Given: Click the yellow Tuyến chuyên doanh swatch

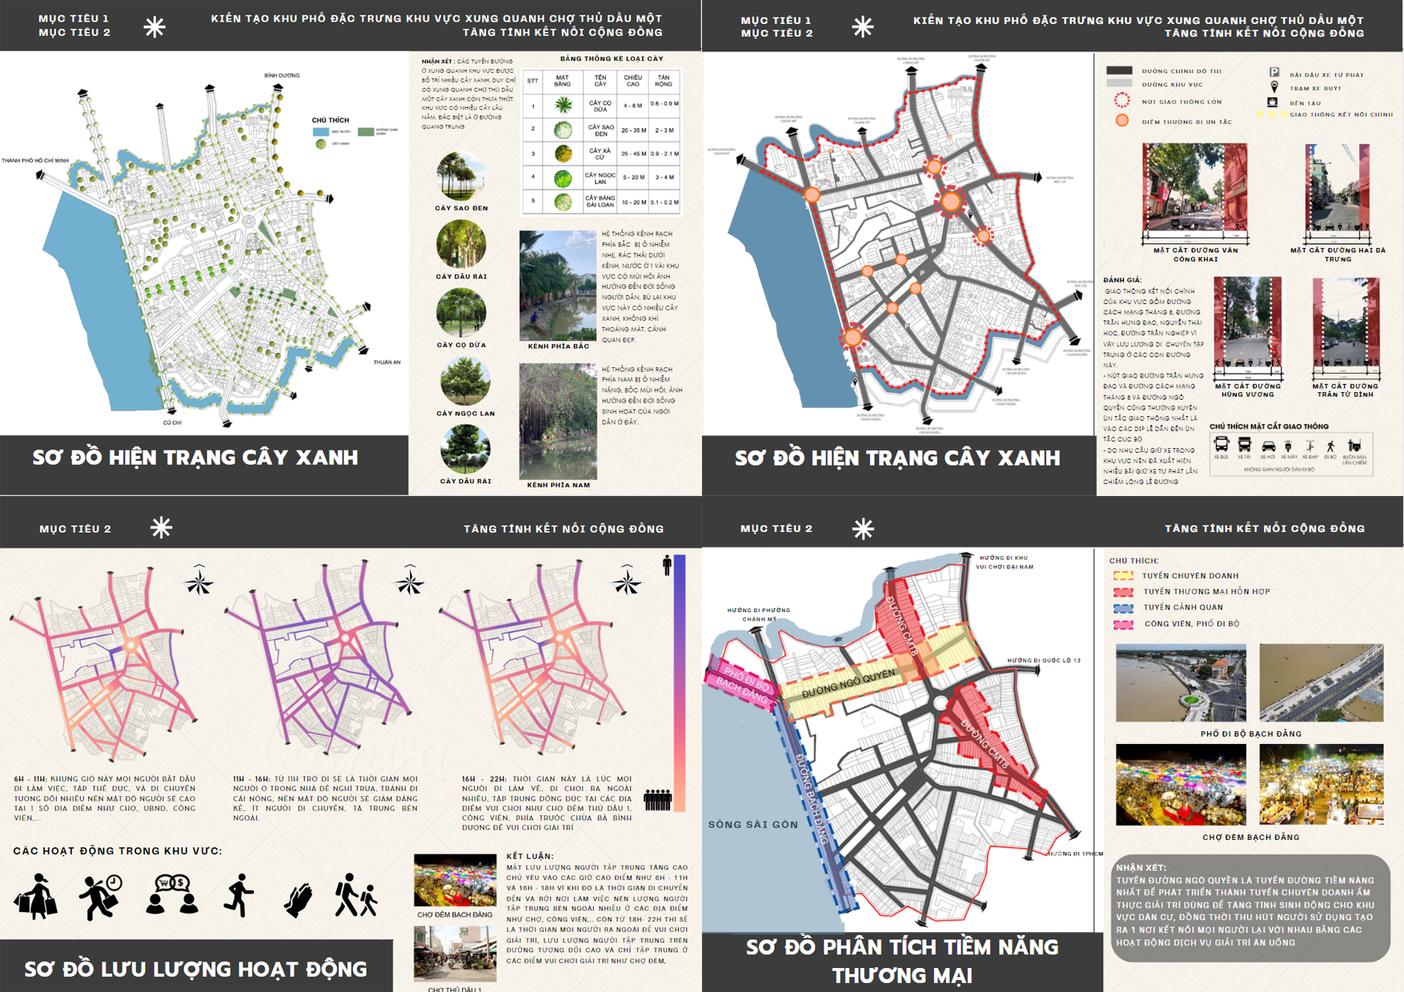Looking at the screenshot, I should (x=1122, y=575).
